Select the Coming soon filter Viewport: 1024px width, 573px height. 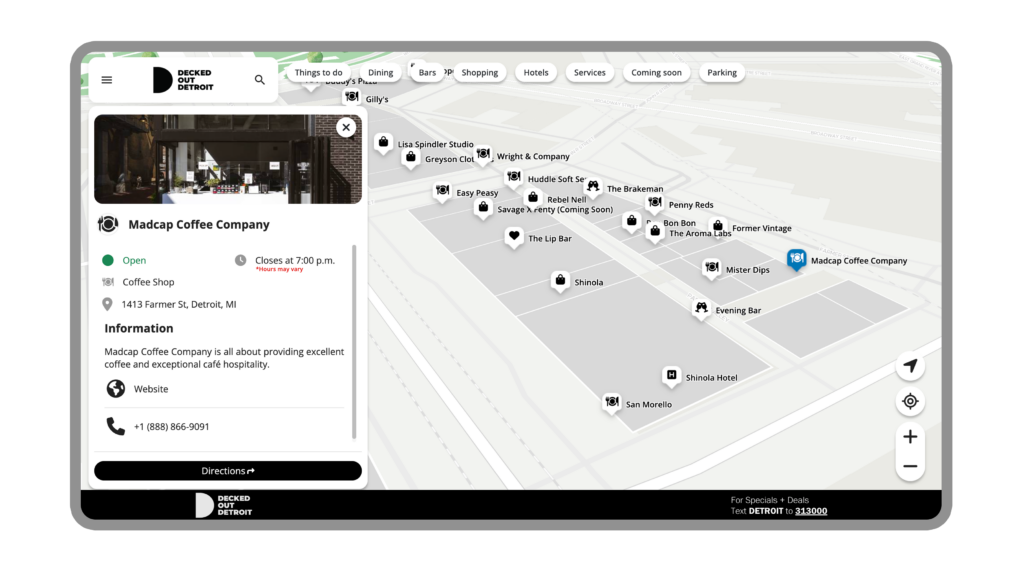(656, 73)
